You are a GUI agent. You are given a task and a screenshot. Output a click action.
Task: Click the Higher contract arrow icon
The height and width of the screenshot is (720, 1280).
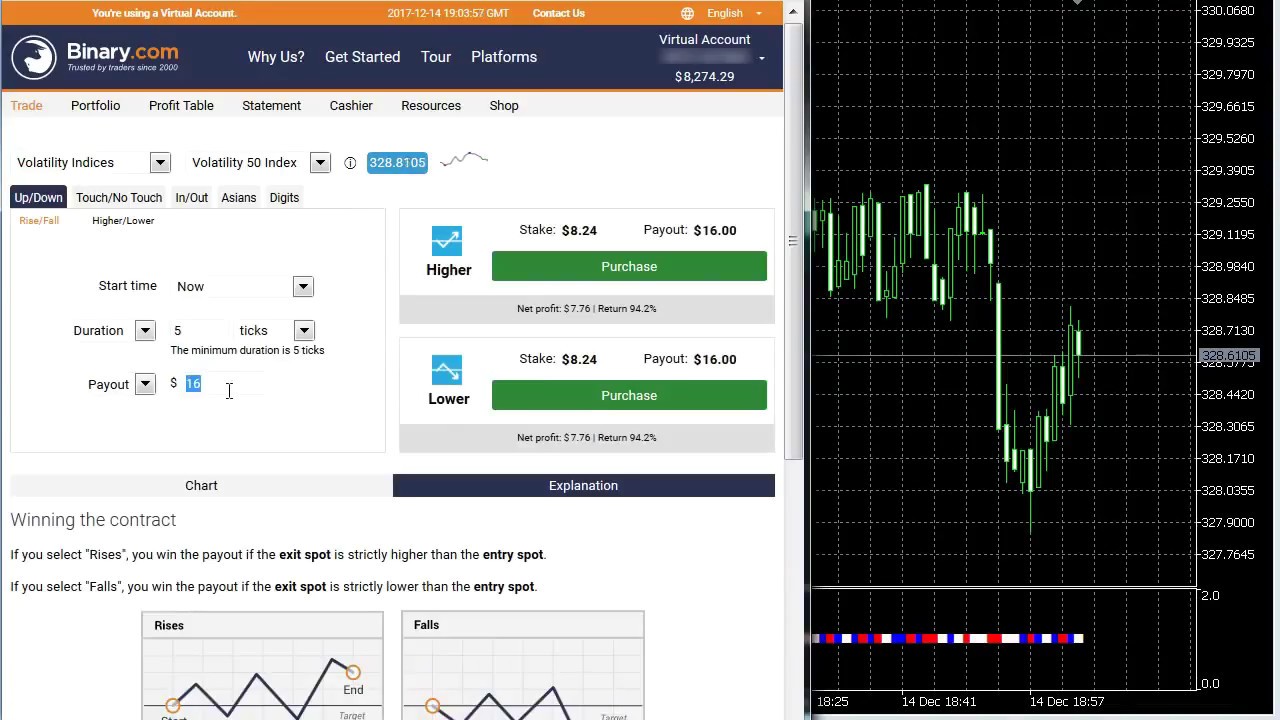(x=447, y=241)
